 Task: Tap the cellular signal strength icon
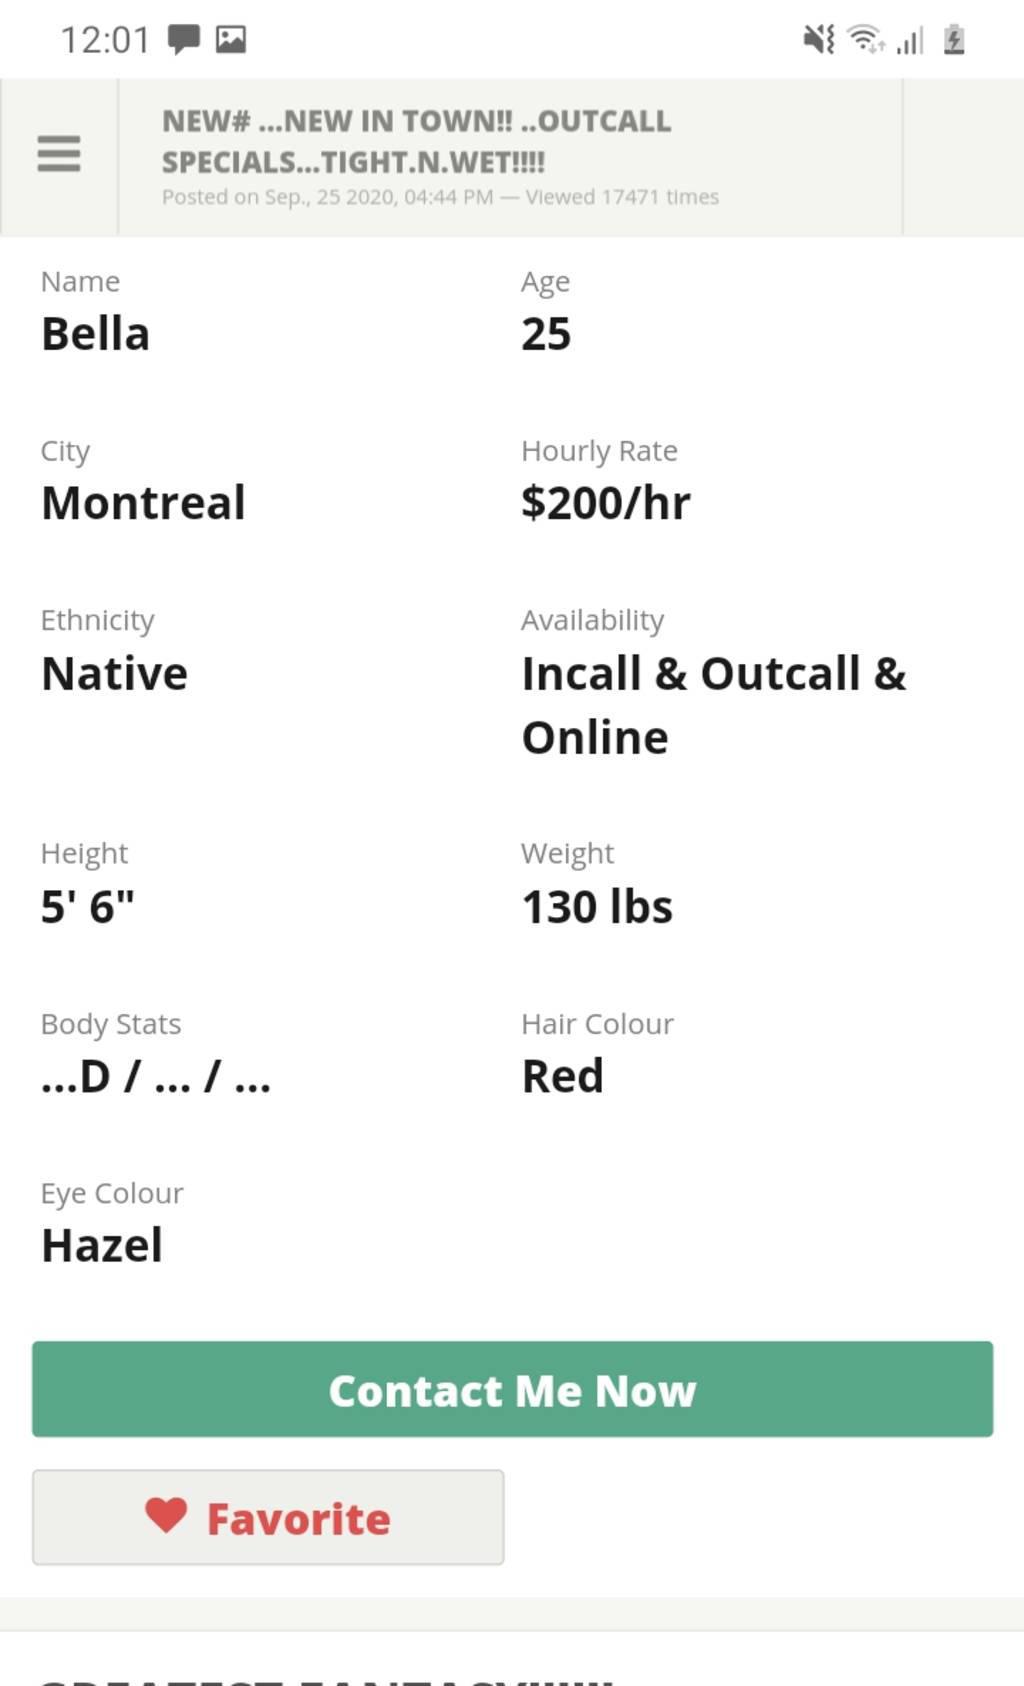[910, 41]
